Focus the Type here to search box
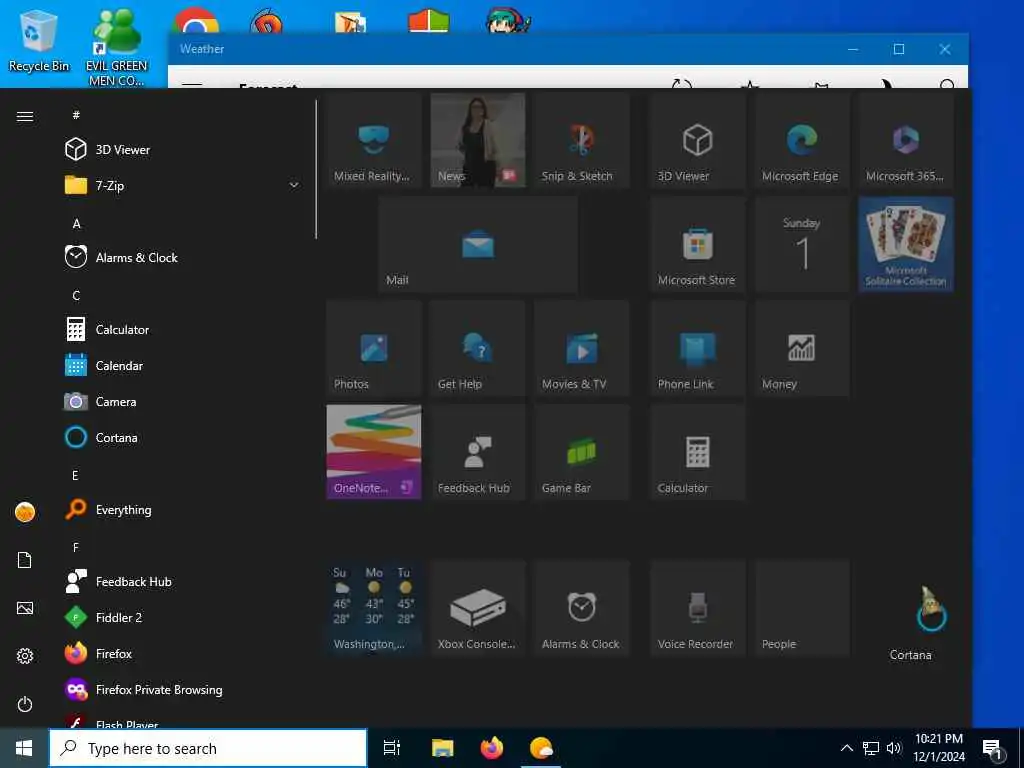1024x768 pixels. pyautogui.click(x=208, y=748)
